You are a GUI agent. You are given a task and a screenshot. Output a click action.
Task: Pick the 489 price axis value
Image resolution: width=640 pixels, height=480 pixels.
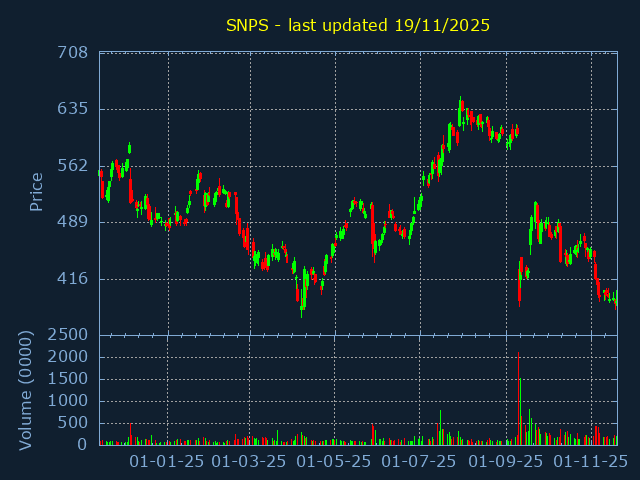click(71, 222)
